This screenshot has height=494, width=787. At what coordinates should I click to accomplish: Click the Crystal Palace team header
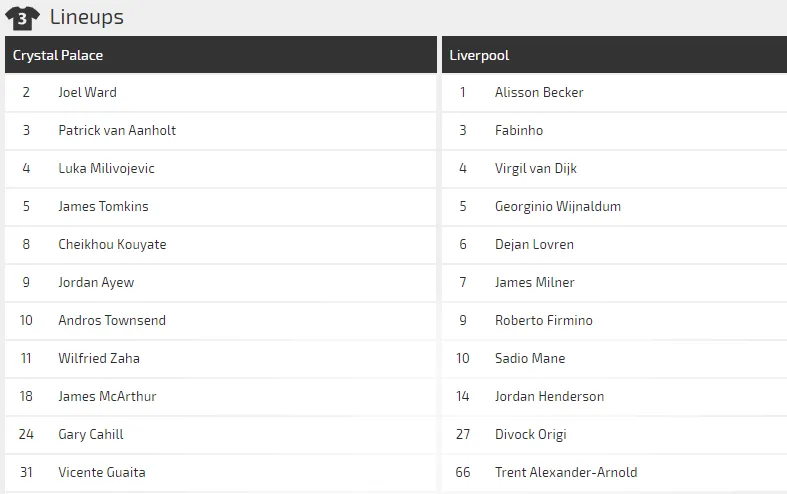click(x=58, y=55)
